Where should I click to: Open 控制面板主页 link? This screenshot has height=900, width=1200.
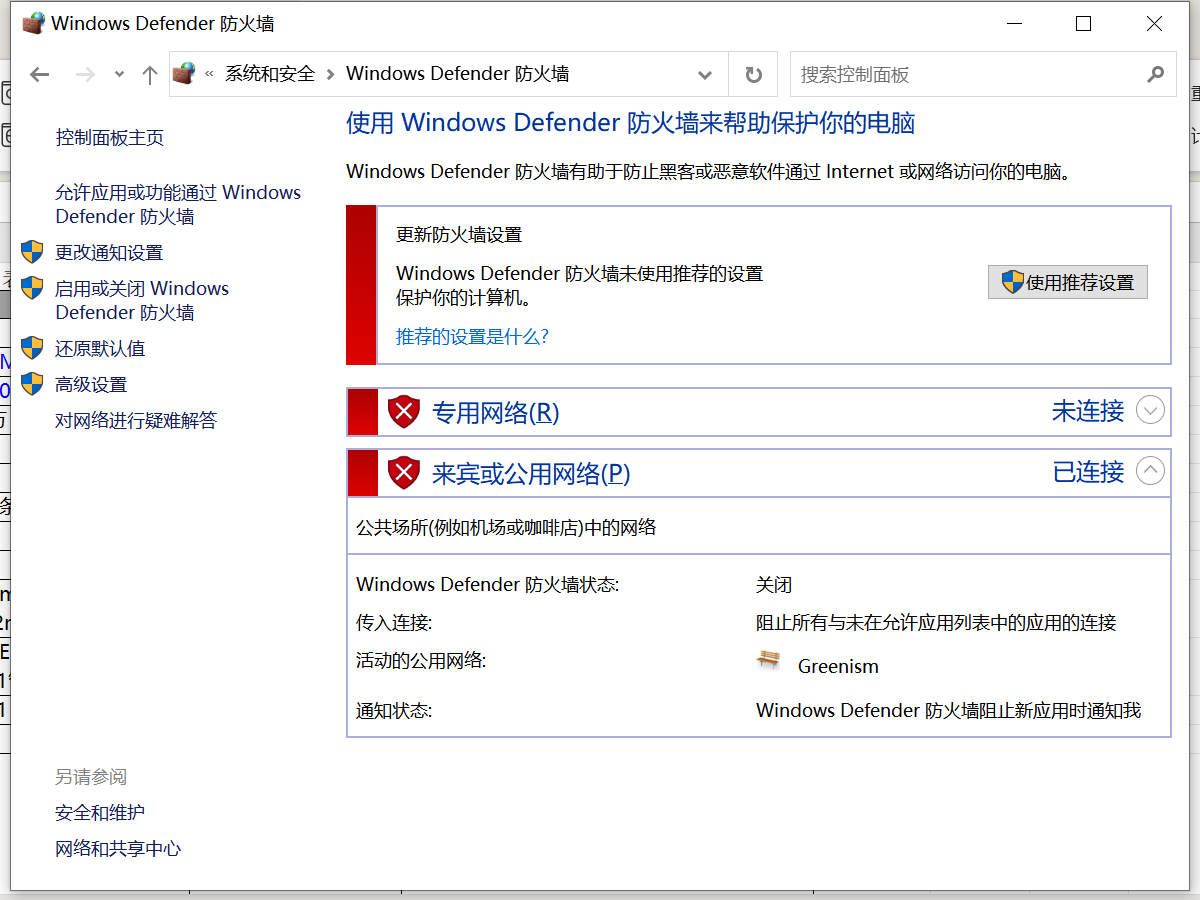pyautogui.click(x=109, y=138)
